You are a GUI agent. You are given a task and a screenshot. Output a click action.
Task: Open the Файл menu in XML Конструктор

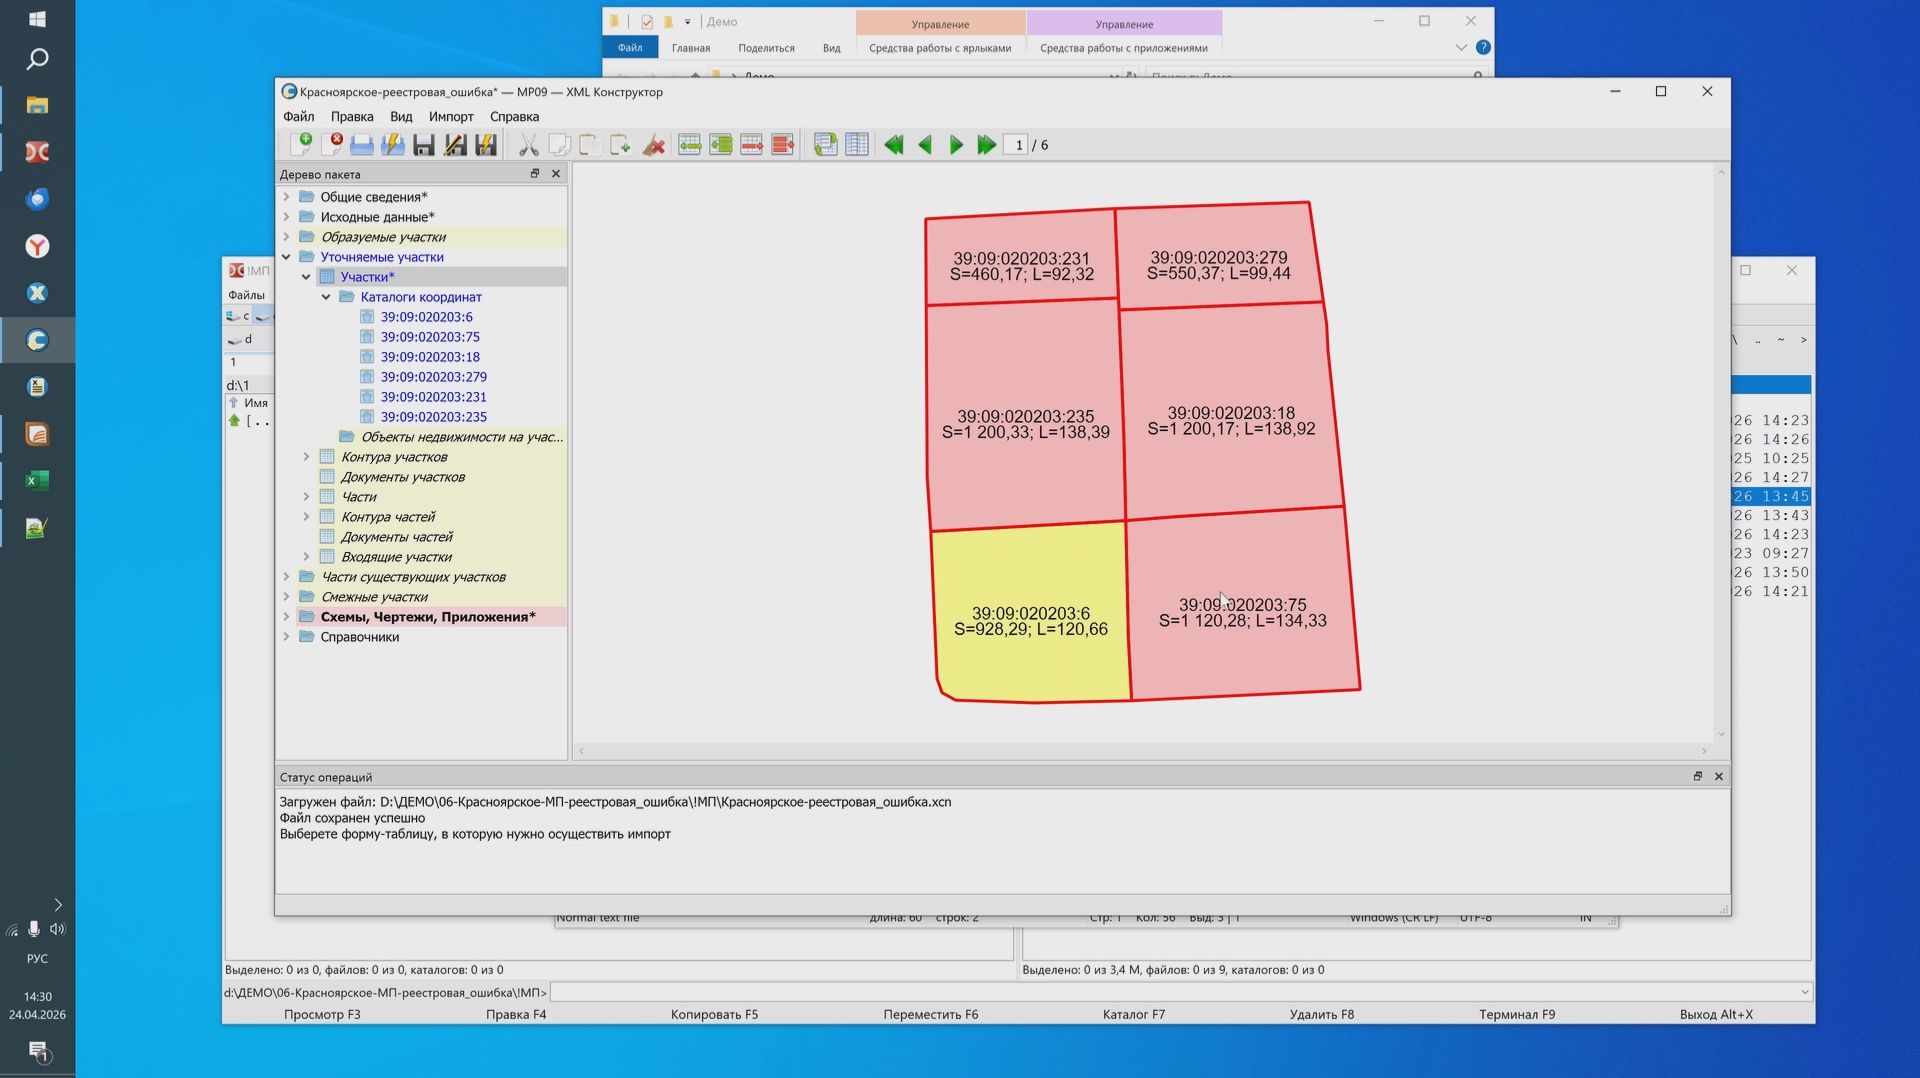pyautogui.click(x=298, y=117)
